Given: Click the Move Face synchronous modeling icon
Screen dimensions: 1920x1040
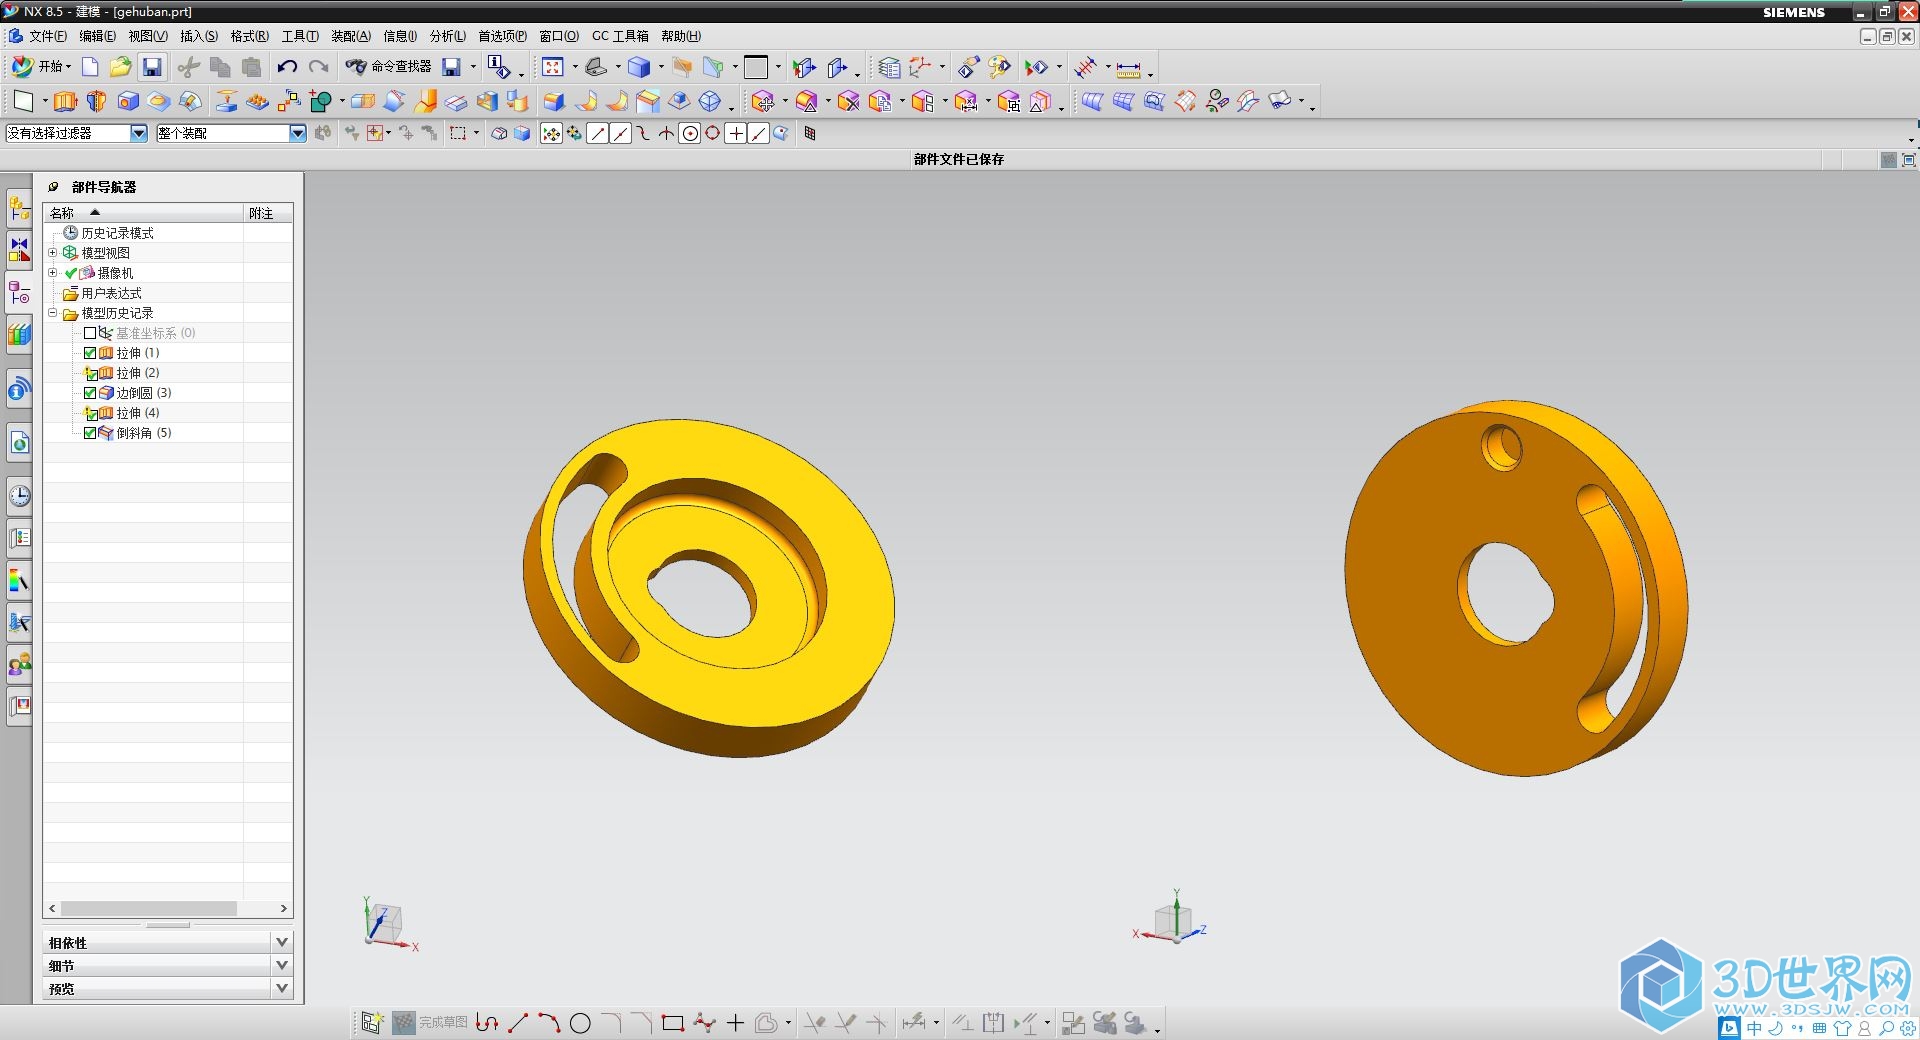Looking at the screenshot, I should 762,101.
